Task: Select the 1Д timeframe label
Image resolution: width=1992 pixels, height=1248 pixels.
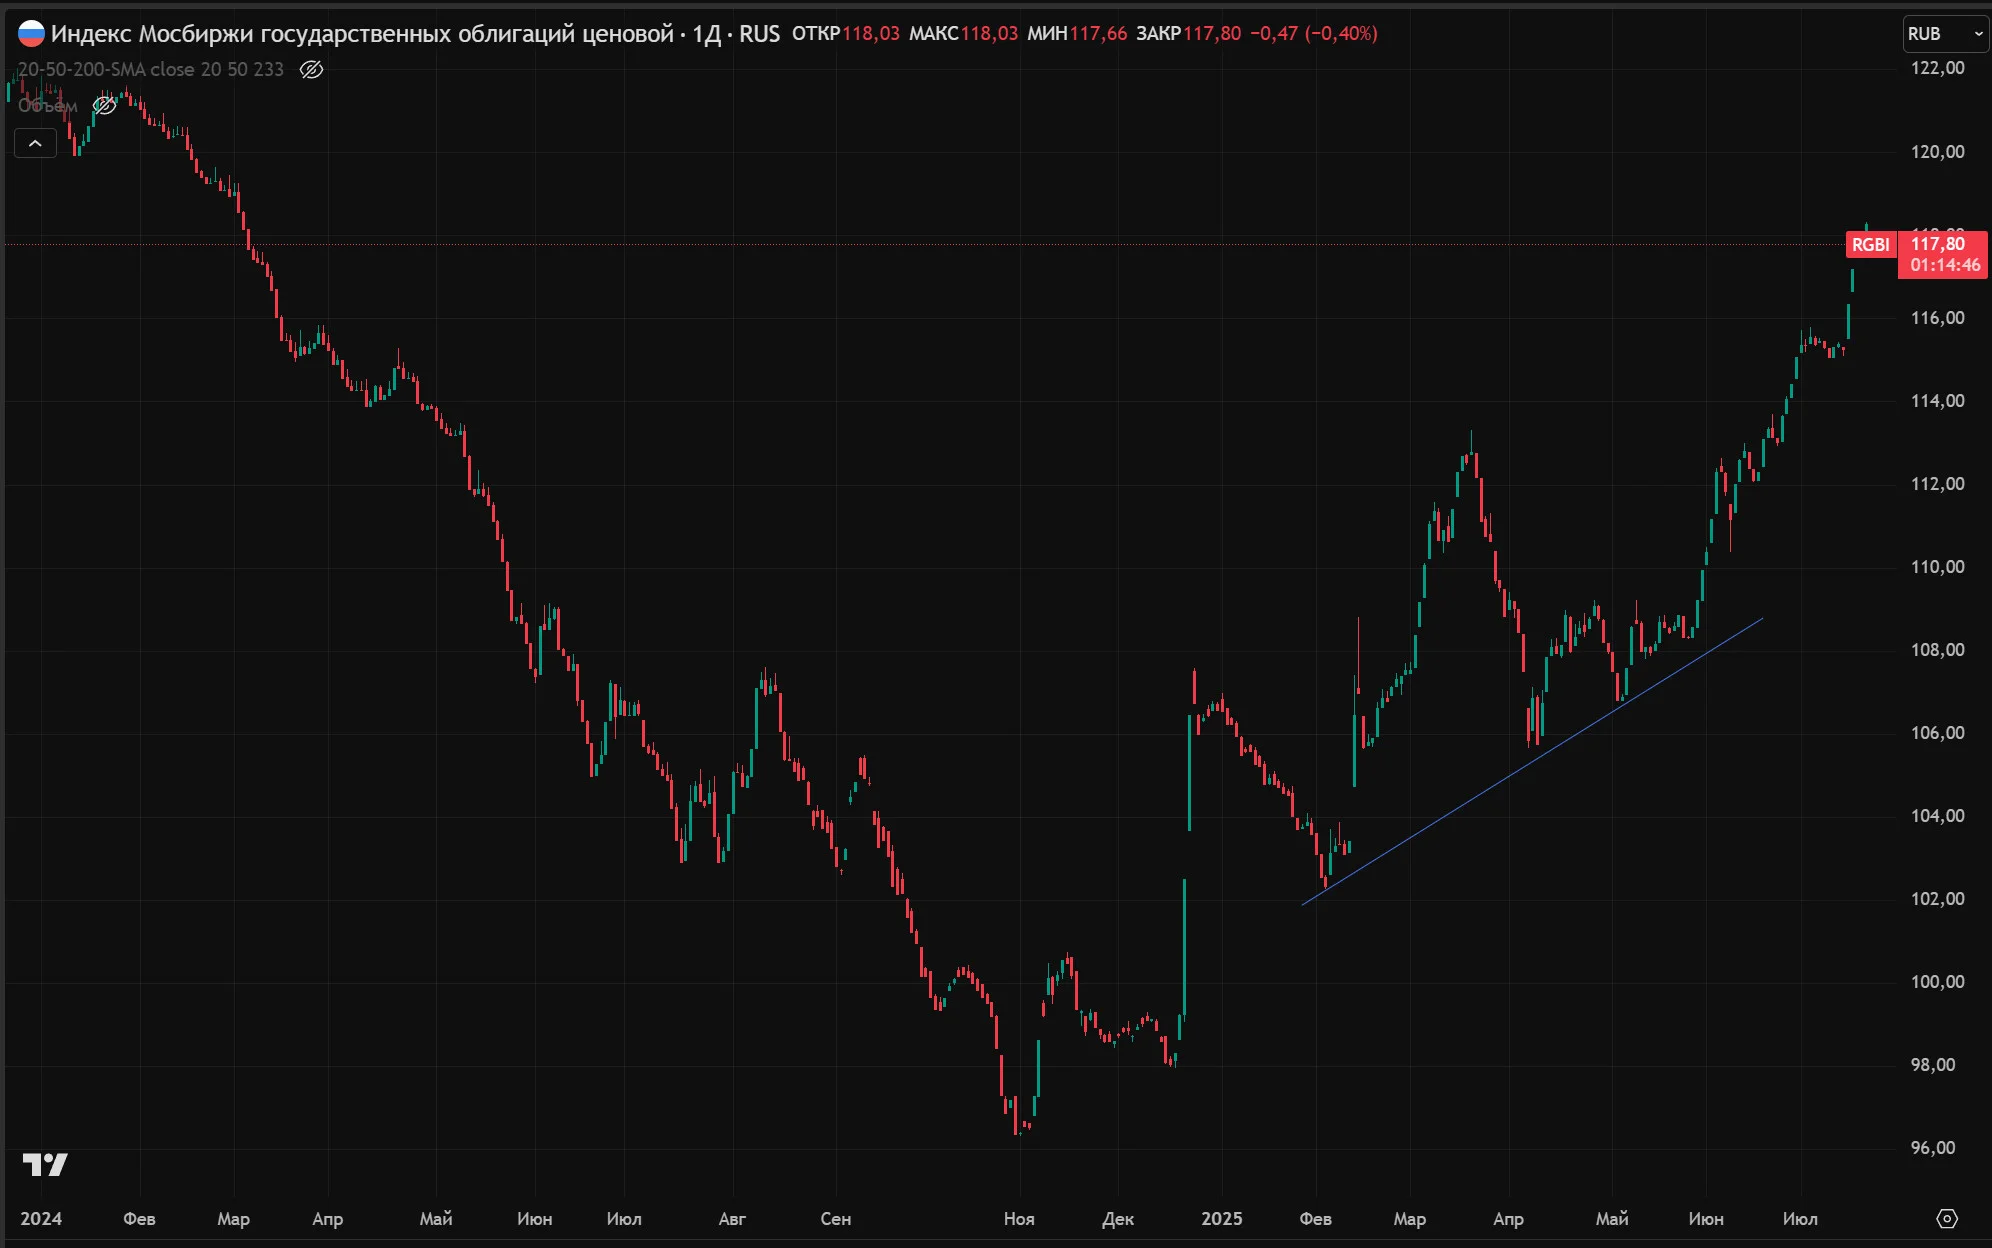Action: (706, 34)
